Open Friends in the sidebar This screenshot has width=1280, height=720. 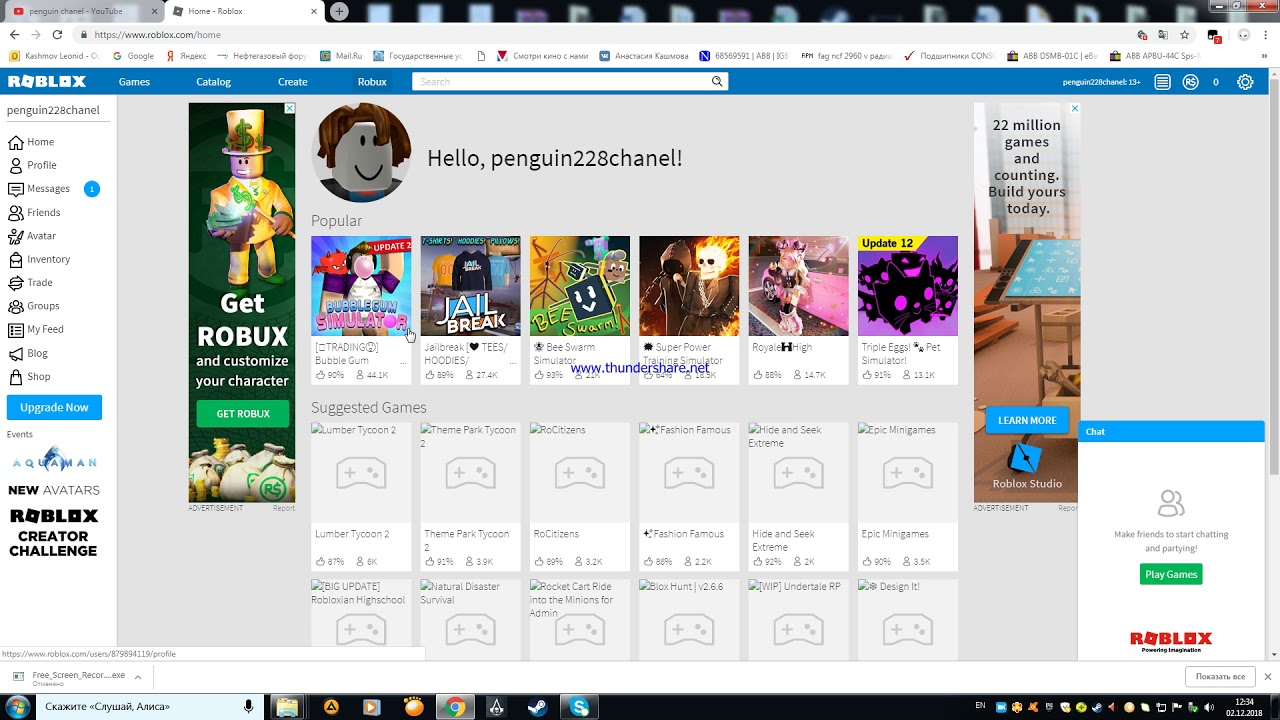point(43,212)
